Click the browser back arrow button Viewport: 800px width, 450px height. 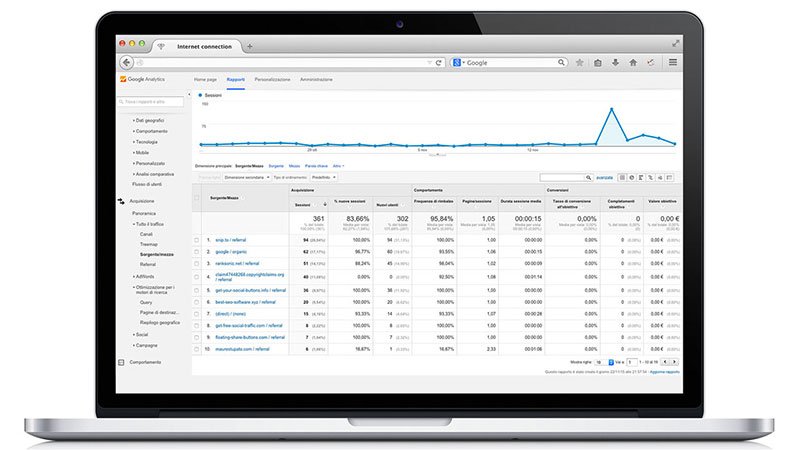(x=126, y=62)
